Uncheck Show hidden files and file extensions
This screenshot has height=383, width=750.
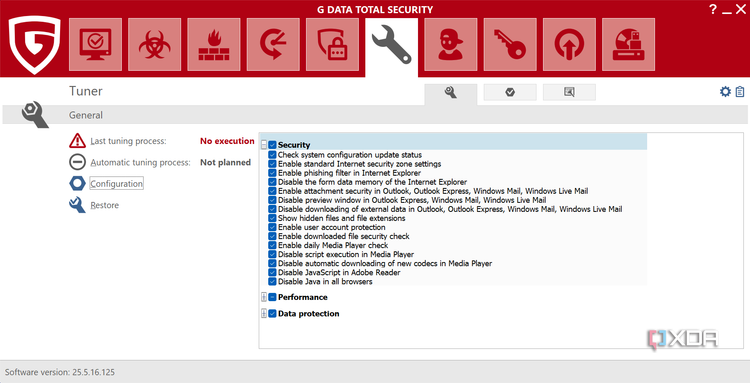[272, 218]
